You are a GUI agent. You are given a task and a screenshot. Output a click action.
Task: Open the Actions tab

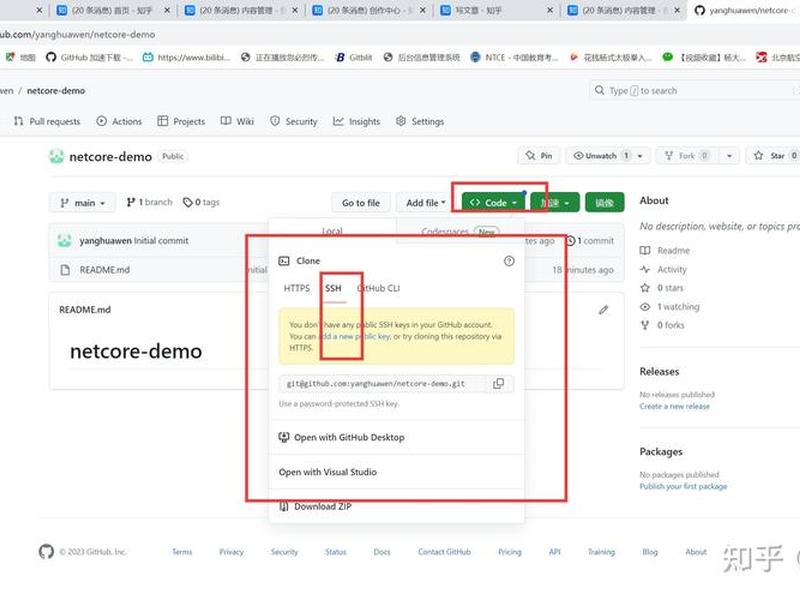(119, 121)
